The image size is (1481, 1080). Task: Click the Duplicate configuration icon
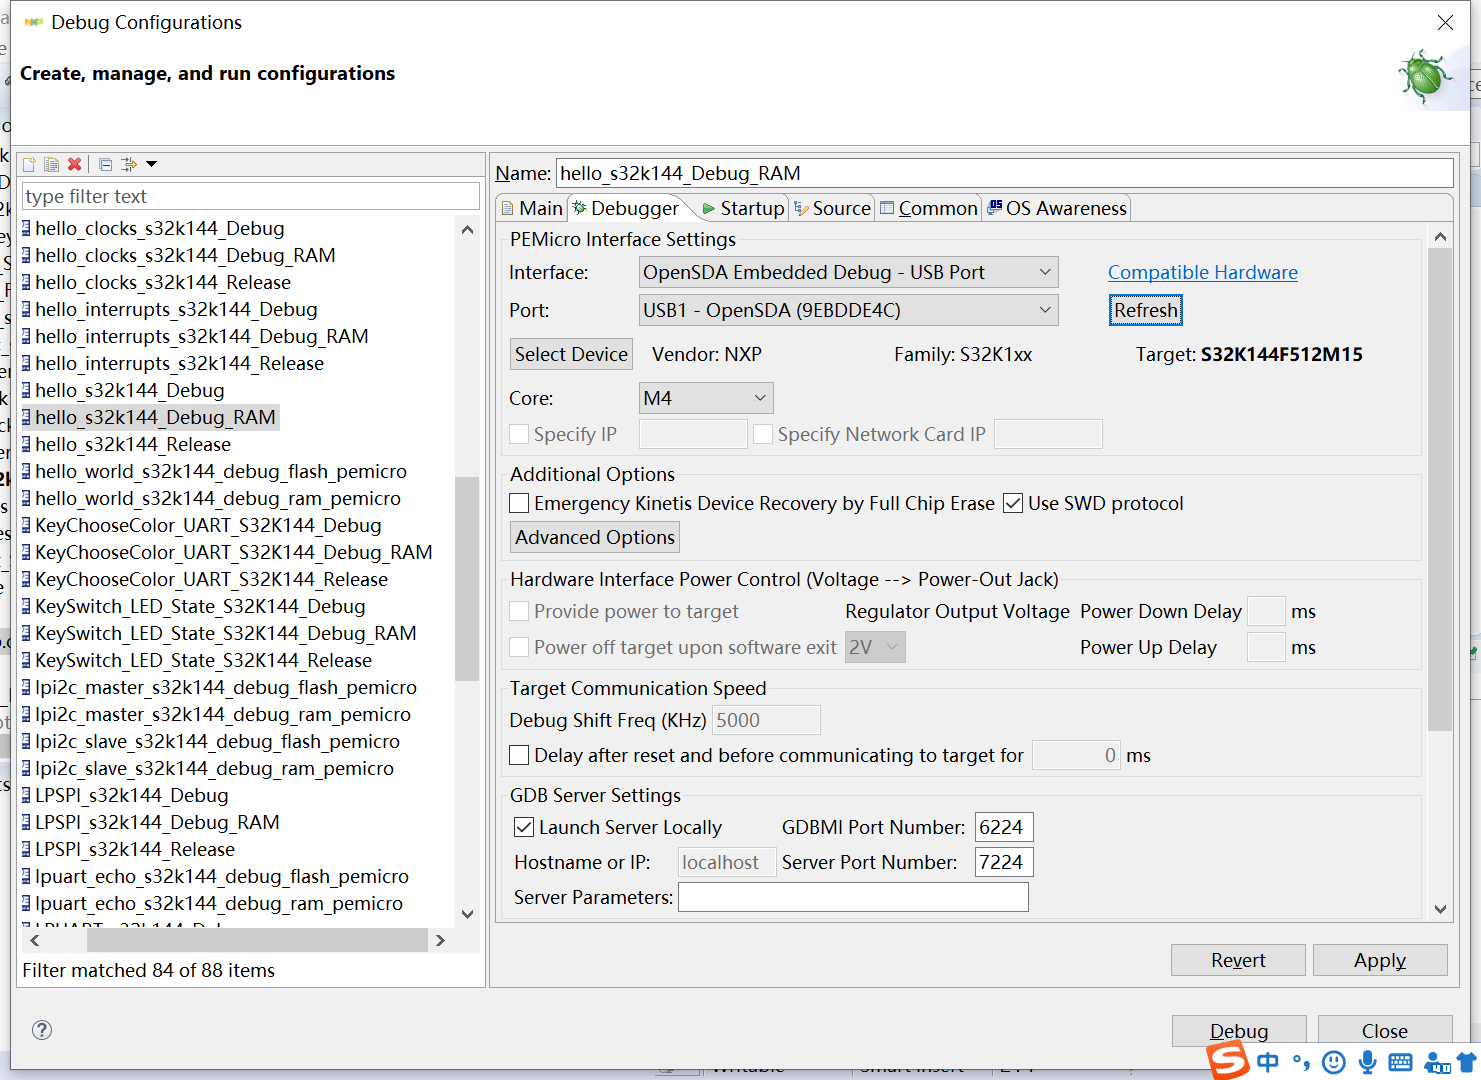coord(51,164)
